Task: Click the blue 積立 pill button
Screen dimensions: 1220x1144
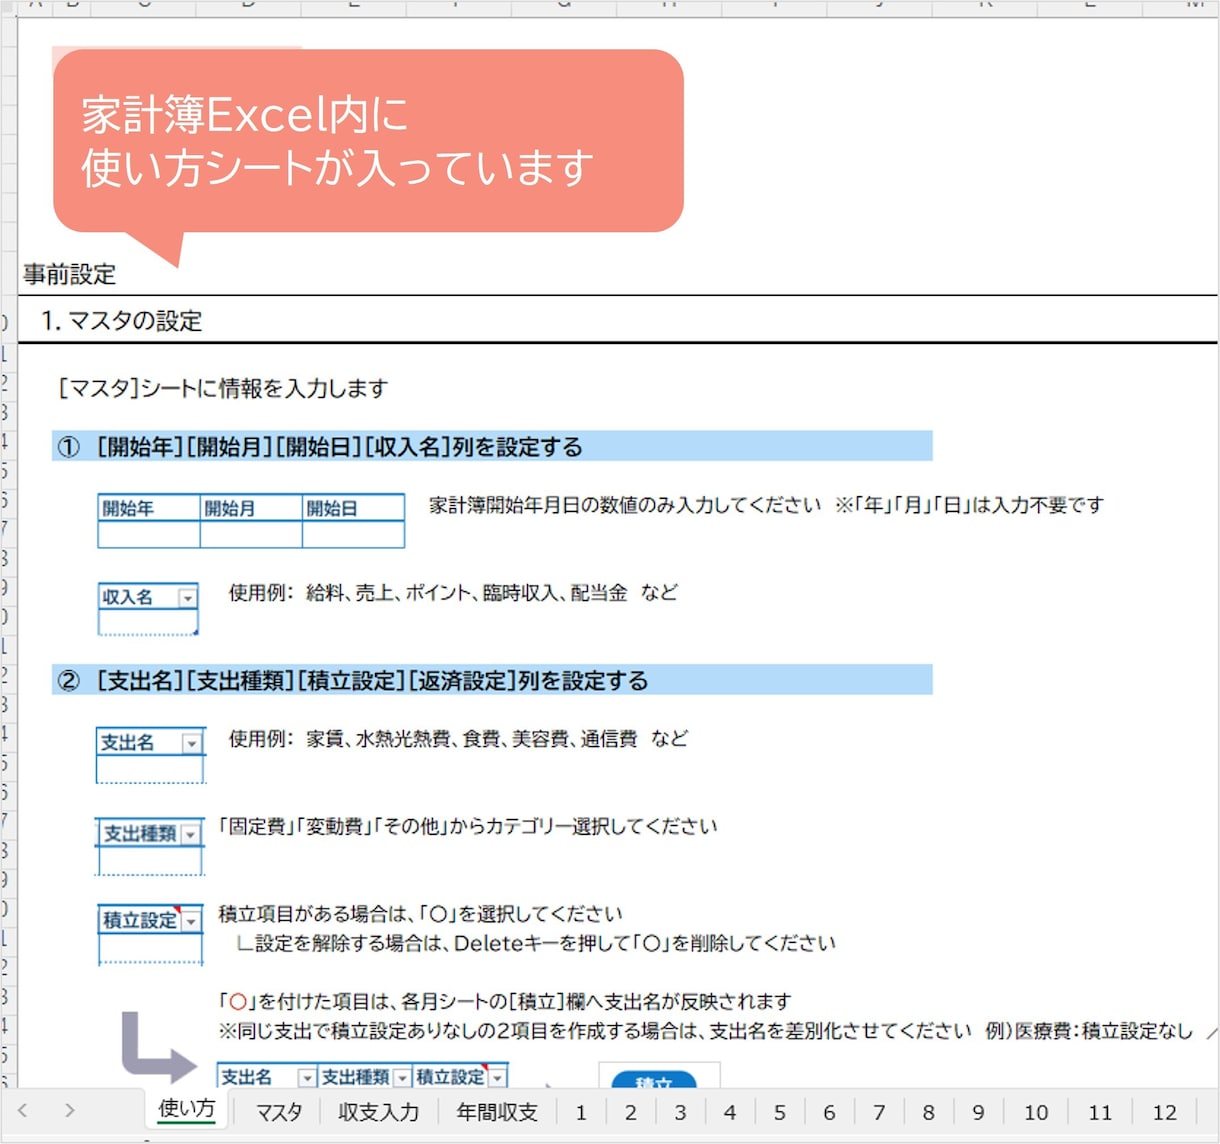Action: 653,1080
